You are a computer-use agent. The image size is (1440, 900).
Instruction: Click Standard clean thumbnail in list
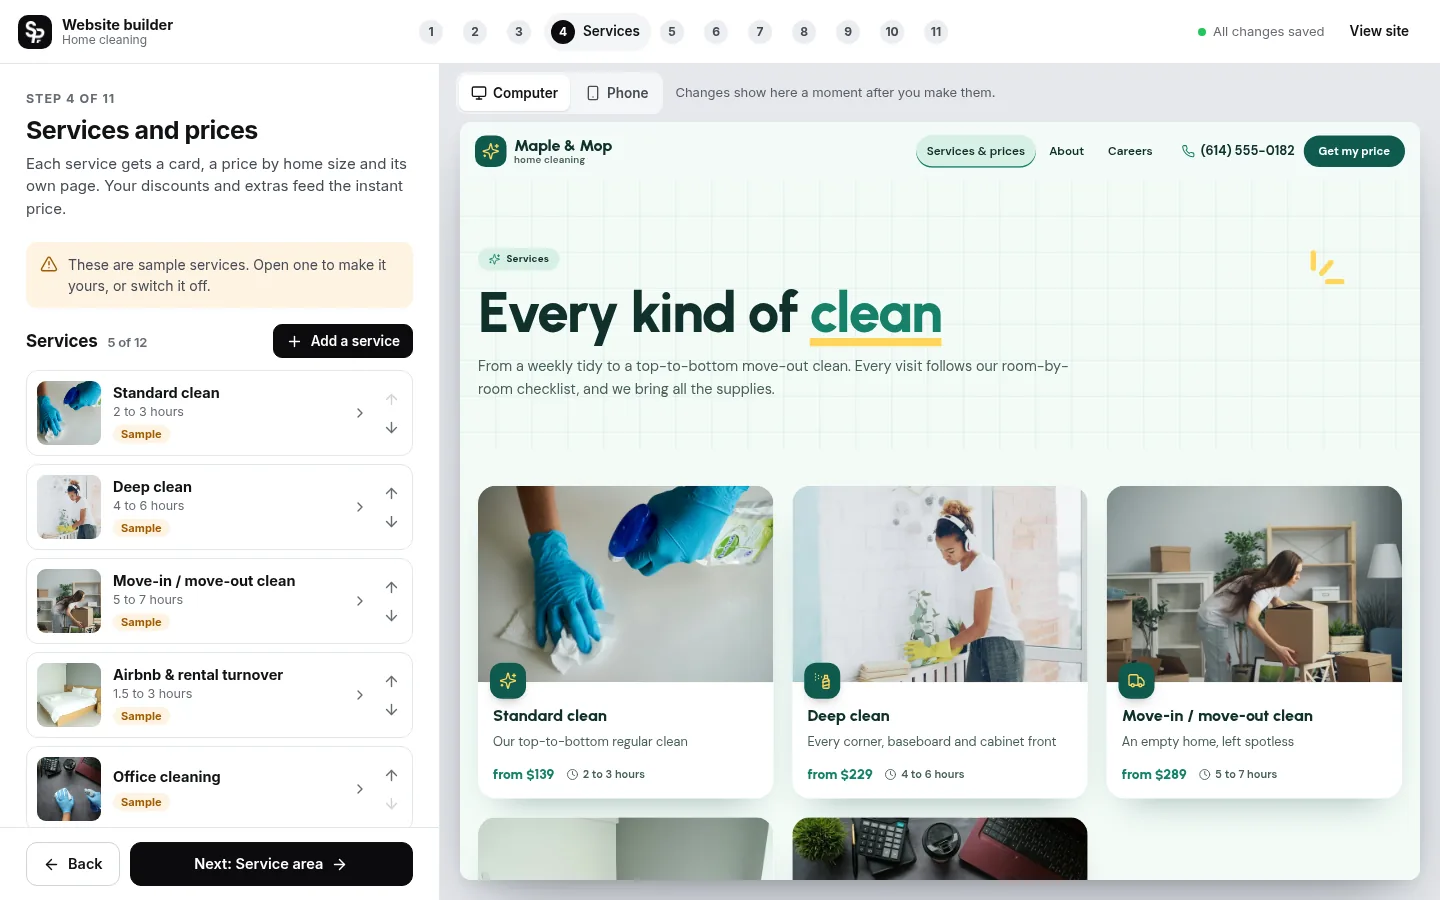(x=69, y=413)
